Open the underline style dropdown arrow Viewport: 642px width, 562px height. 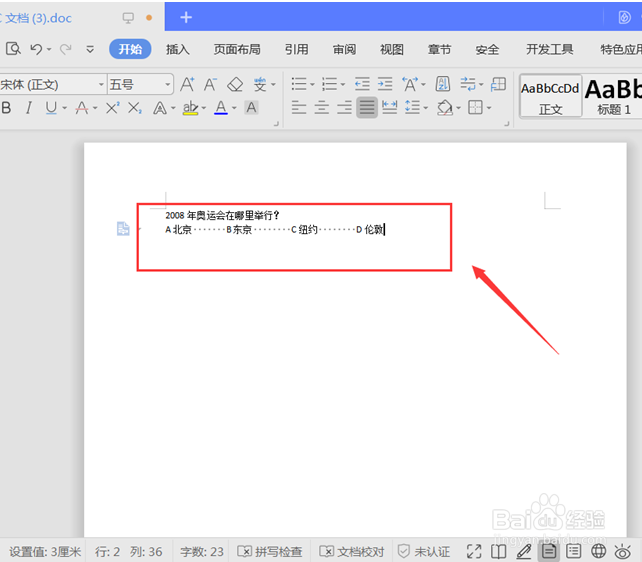point(65,108)
